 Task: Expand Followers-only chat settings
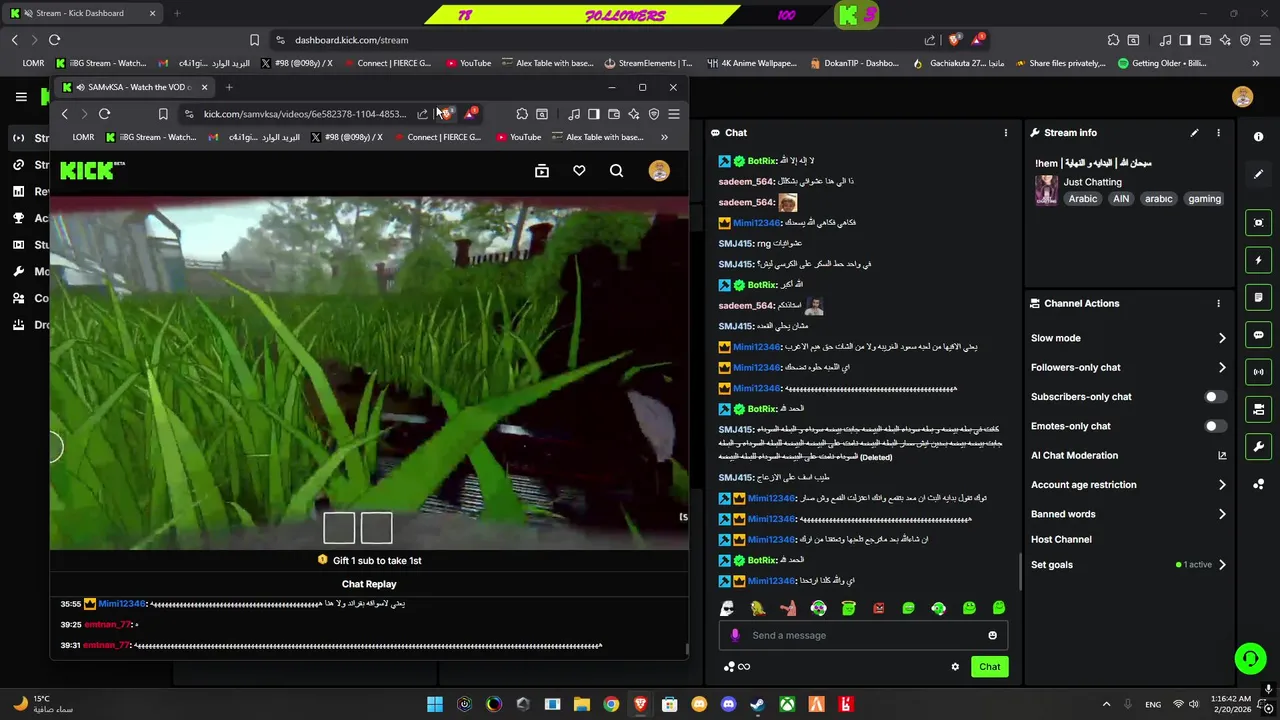tap(1128, 367)
